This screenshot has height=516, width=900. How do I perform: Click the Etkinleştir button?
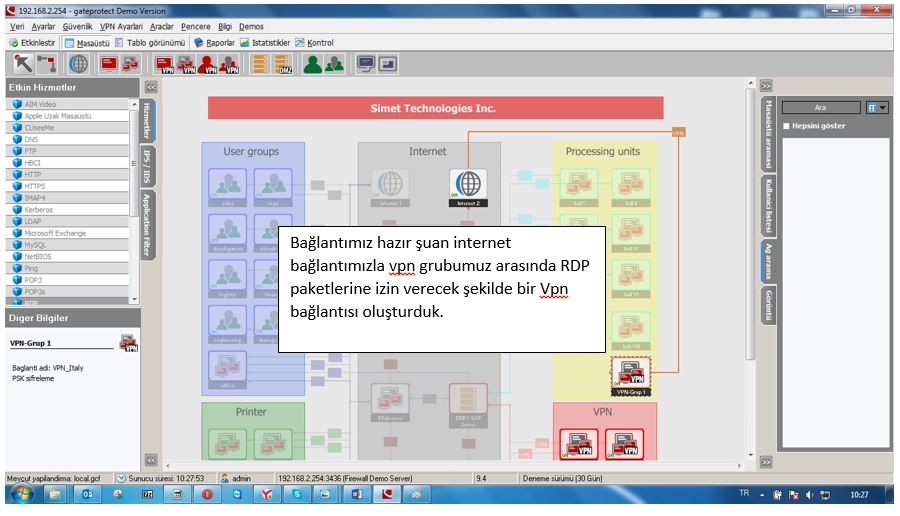point(32,43)
